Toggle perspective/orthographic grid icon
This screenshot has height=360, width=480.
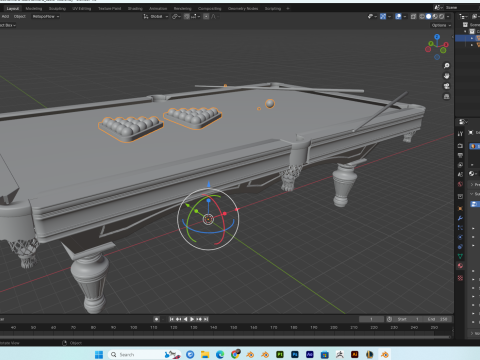(447, 97)
